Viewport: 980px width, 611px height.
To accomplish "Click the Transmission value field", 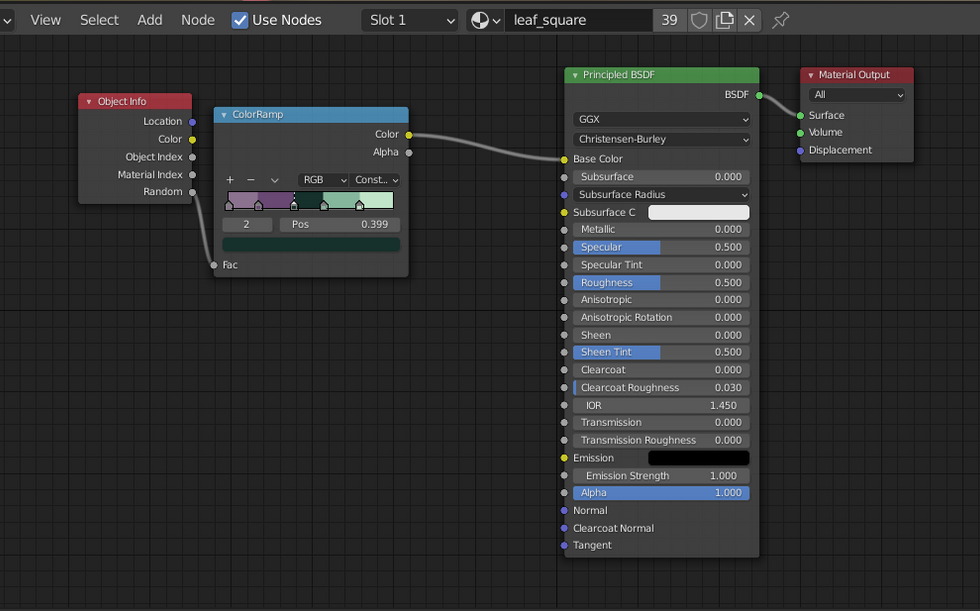I will point(661,423).
